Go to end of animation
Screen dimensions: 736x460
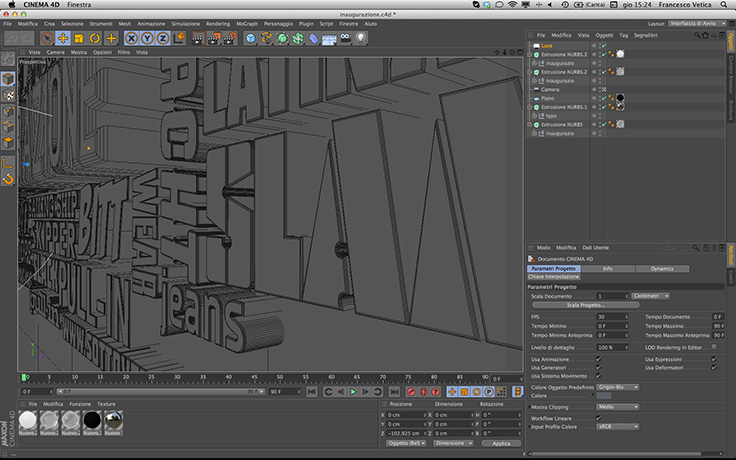tap(394, 391)
